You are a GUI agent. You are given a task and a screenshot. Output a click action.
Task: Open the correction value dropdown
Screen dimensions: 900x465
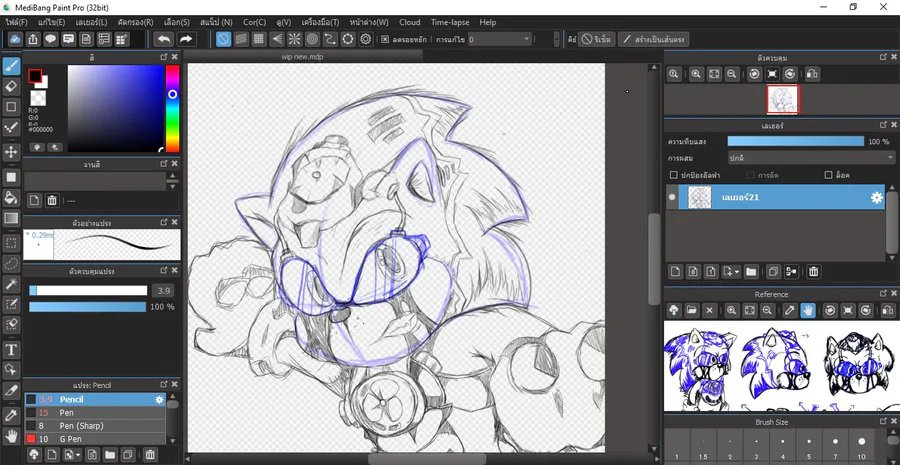click(x=499, y=40)
